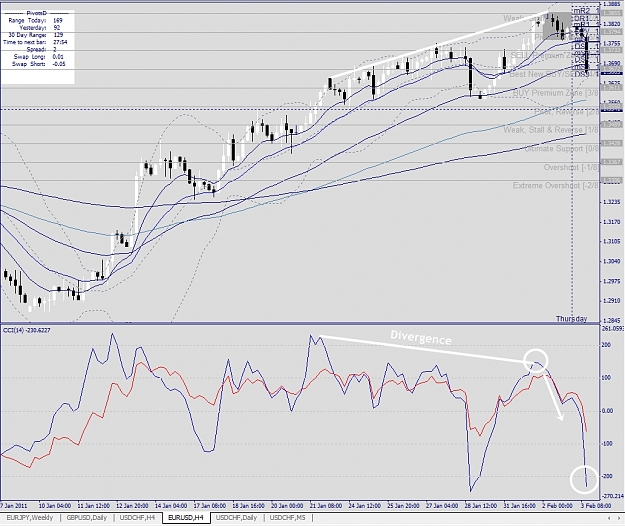The image size is (625, 526).
Task: Click the 1.2910 price axis label
Action: [x=612, y=301]
